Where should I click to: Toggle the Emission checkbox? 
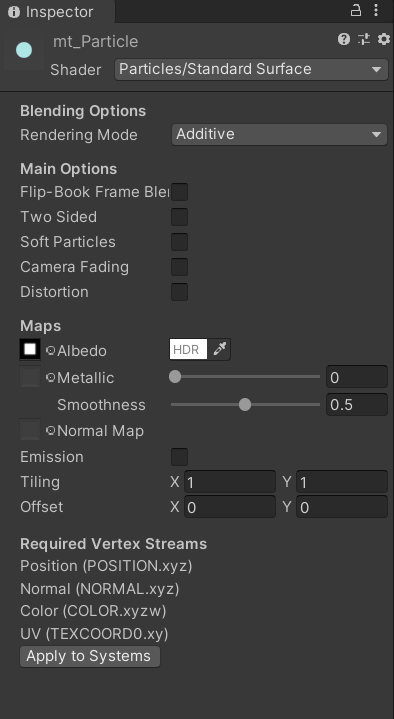pyautogui.click(x=179, y=457)
